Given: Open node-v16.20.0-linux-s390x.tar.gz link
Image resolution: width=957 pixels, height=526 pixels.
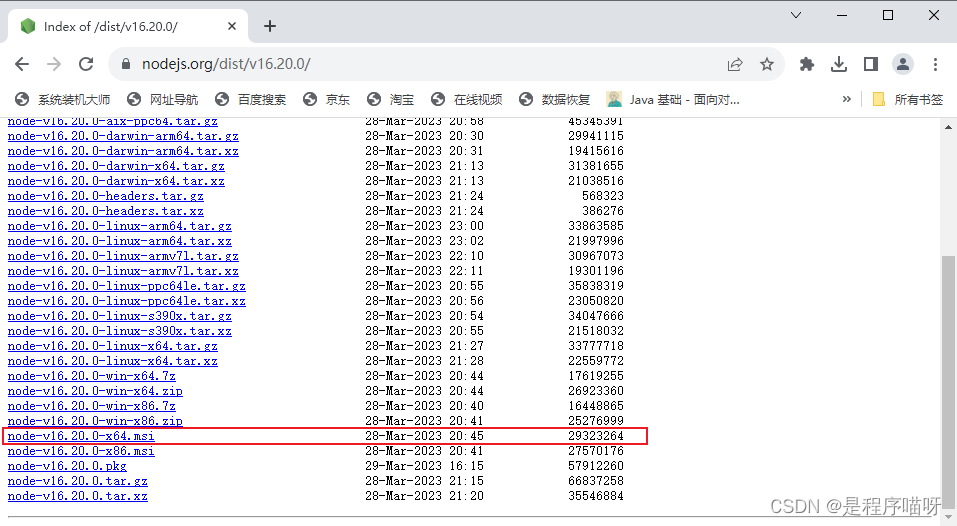Looking at the screenshot, I should (120, 316).
